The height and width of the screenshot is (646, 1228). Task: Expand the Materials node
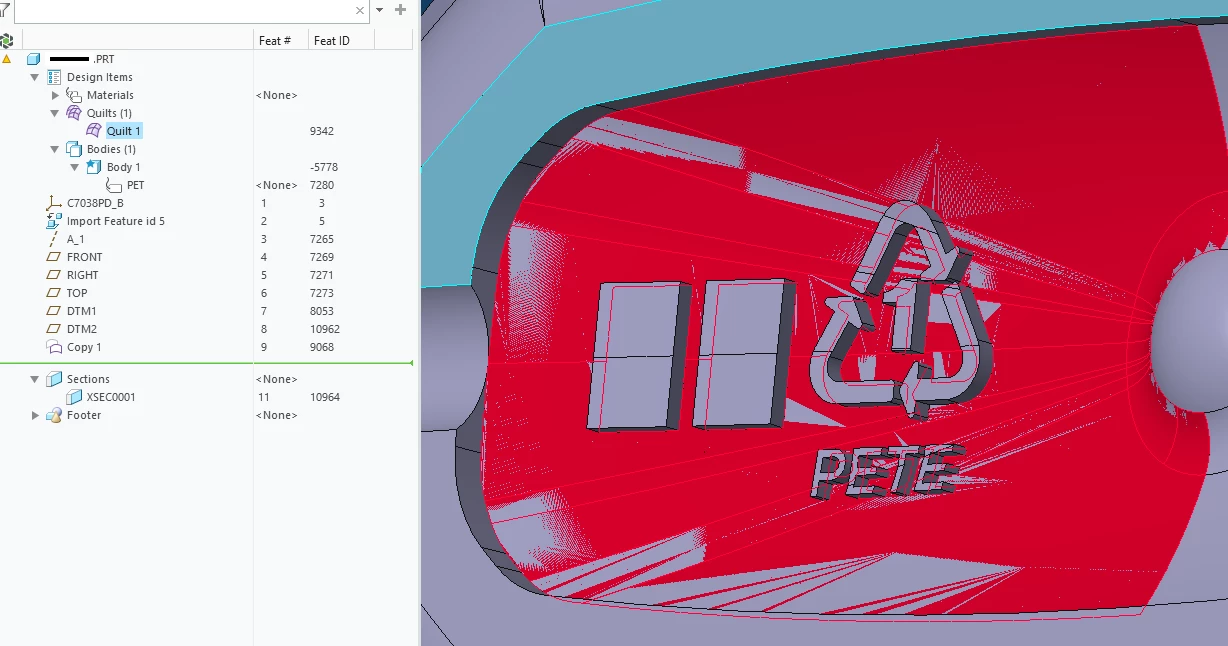[x=55, y=95]
